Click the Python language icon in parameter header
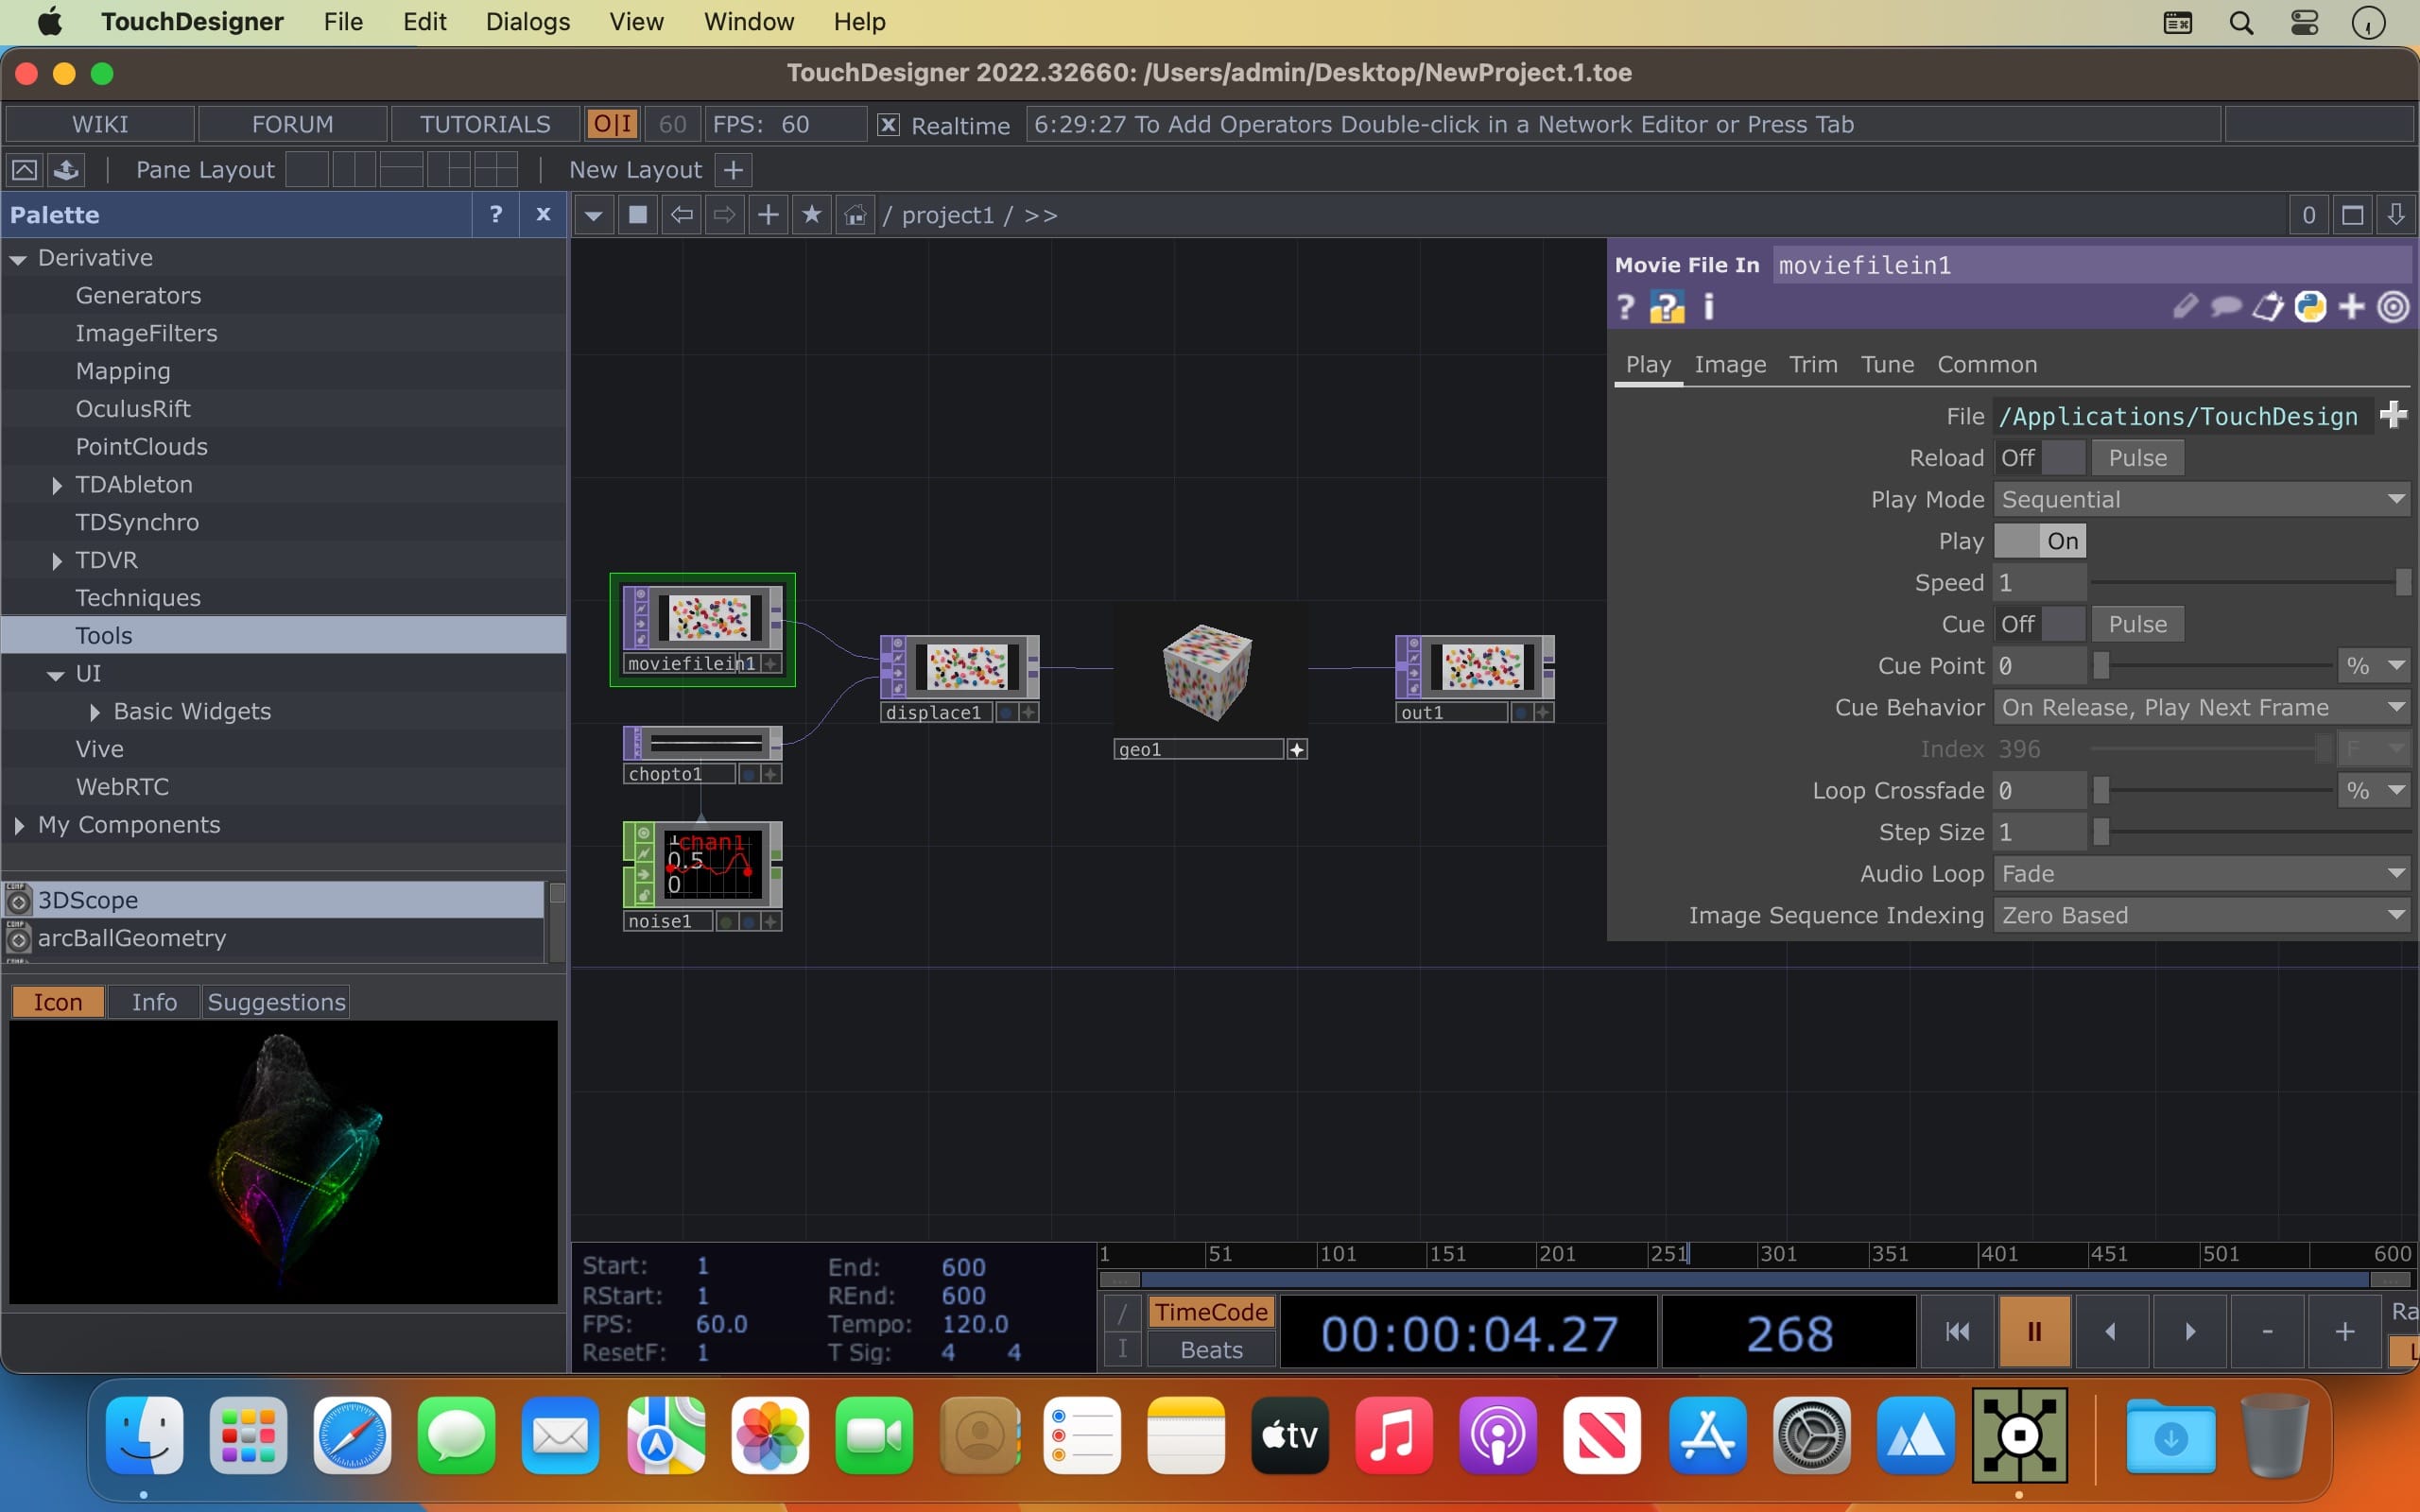Image resolution: width=2420 pixels, height=1512 pixels. pos(2310,307)
